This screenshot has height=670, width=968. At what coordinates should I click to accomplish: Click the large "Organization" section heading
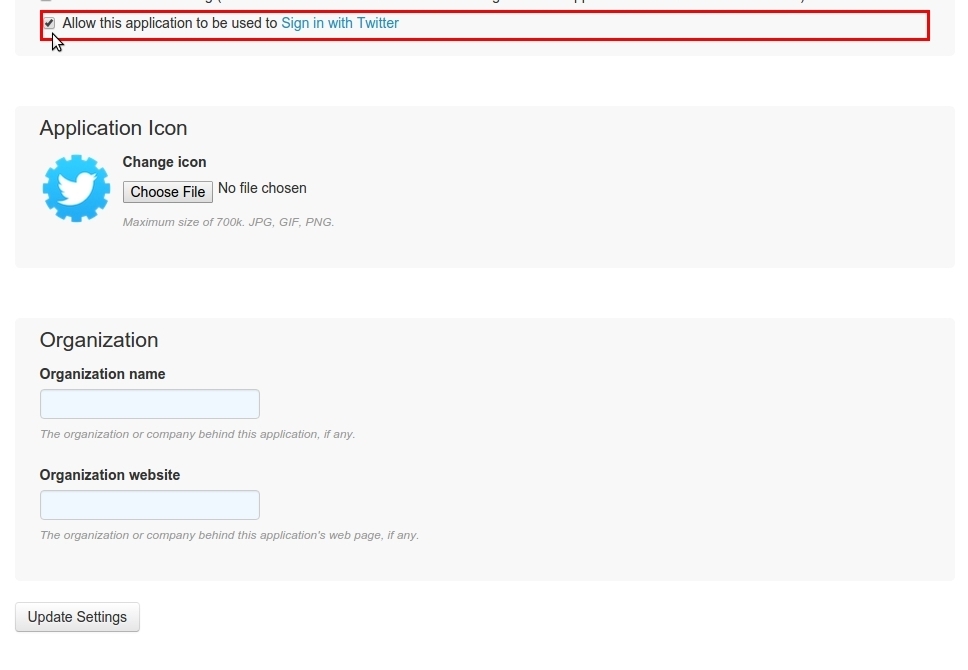pyautogui.click(x=99, y=340)
